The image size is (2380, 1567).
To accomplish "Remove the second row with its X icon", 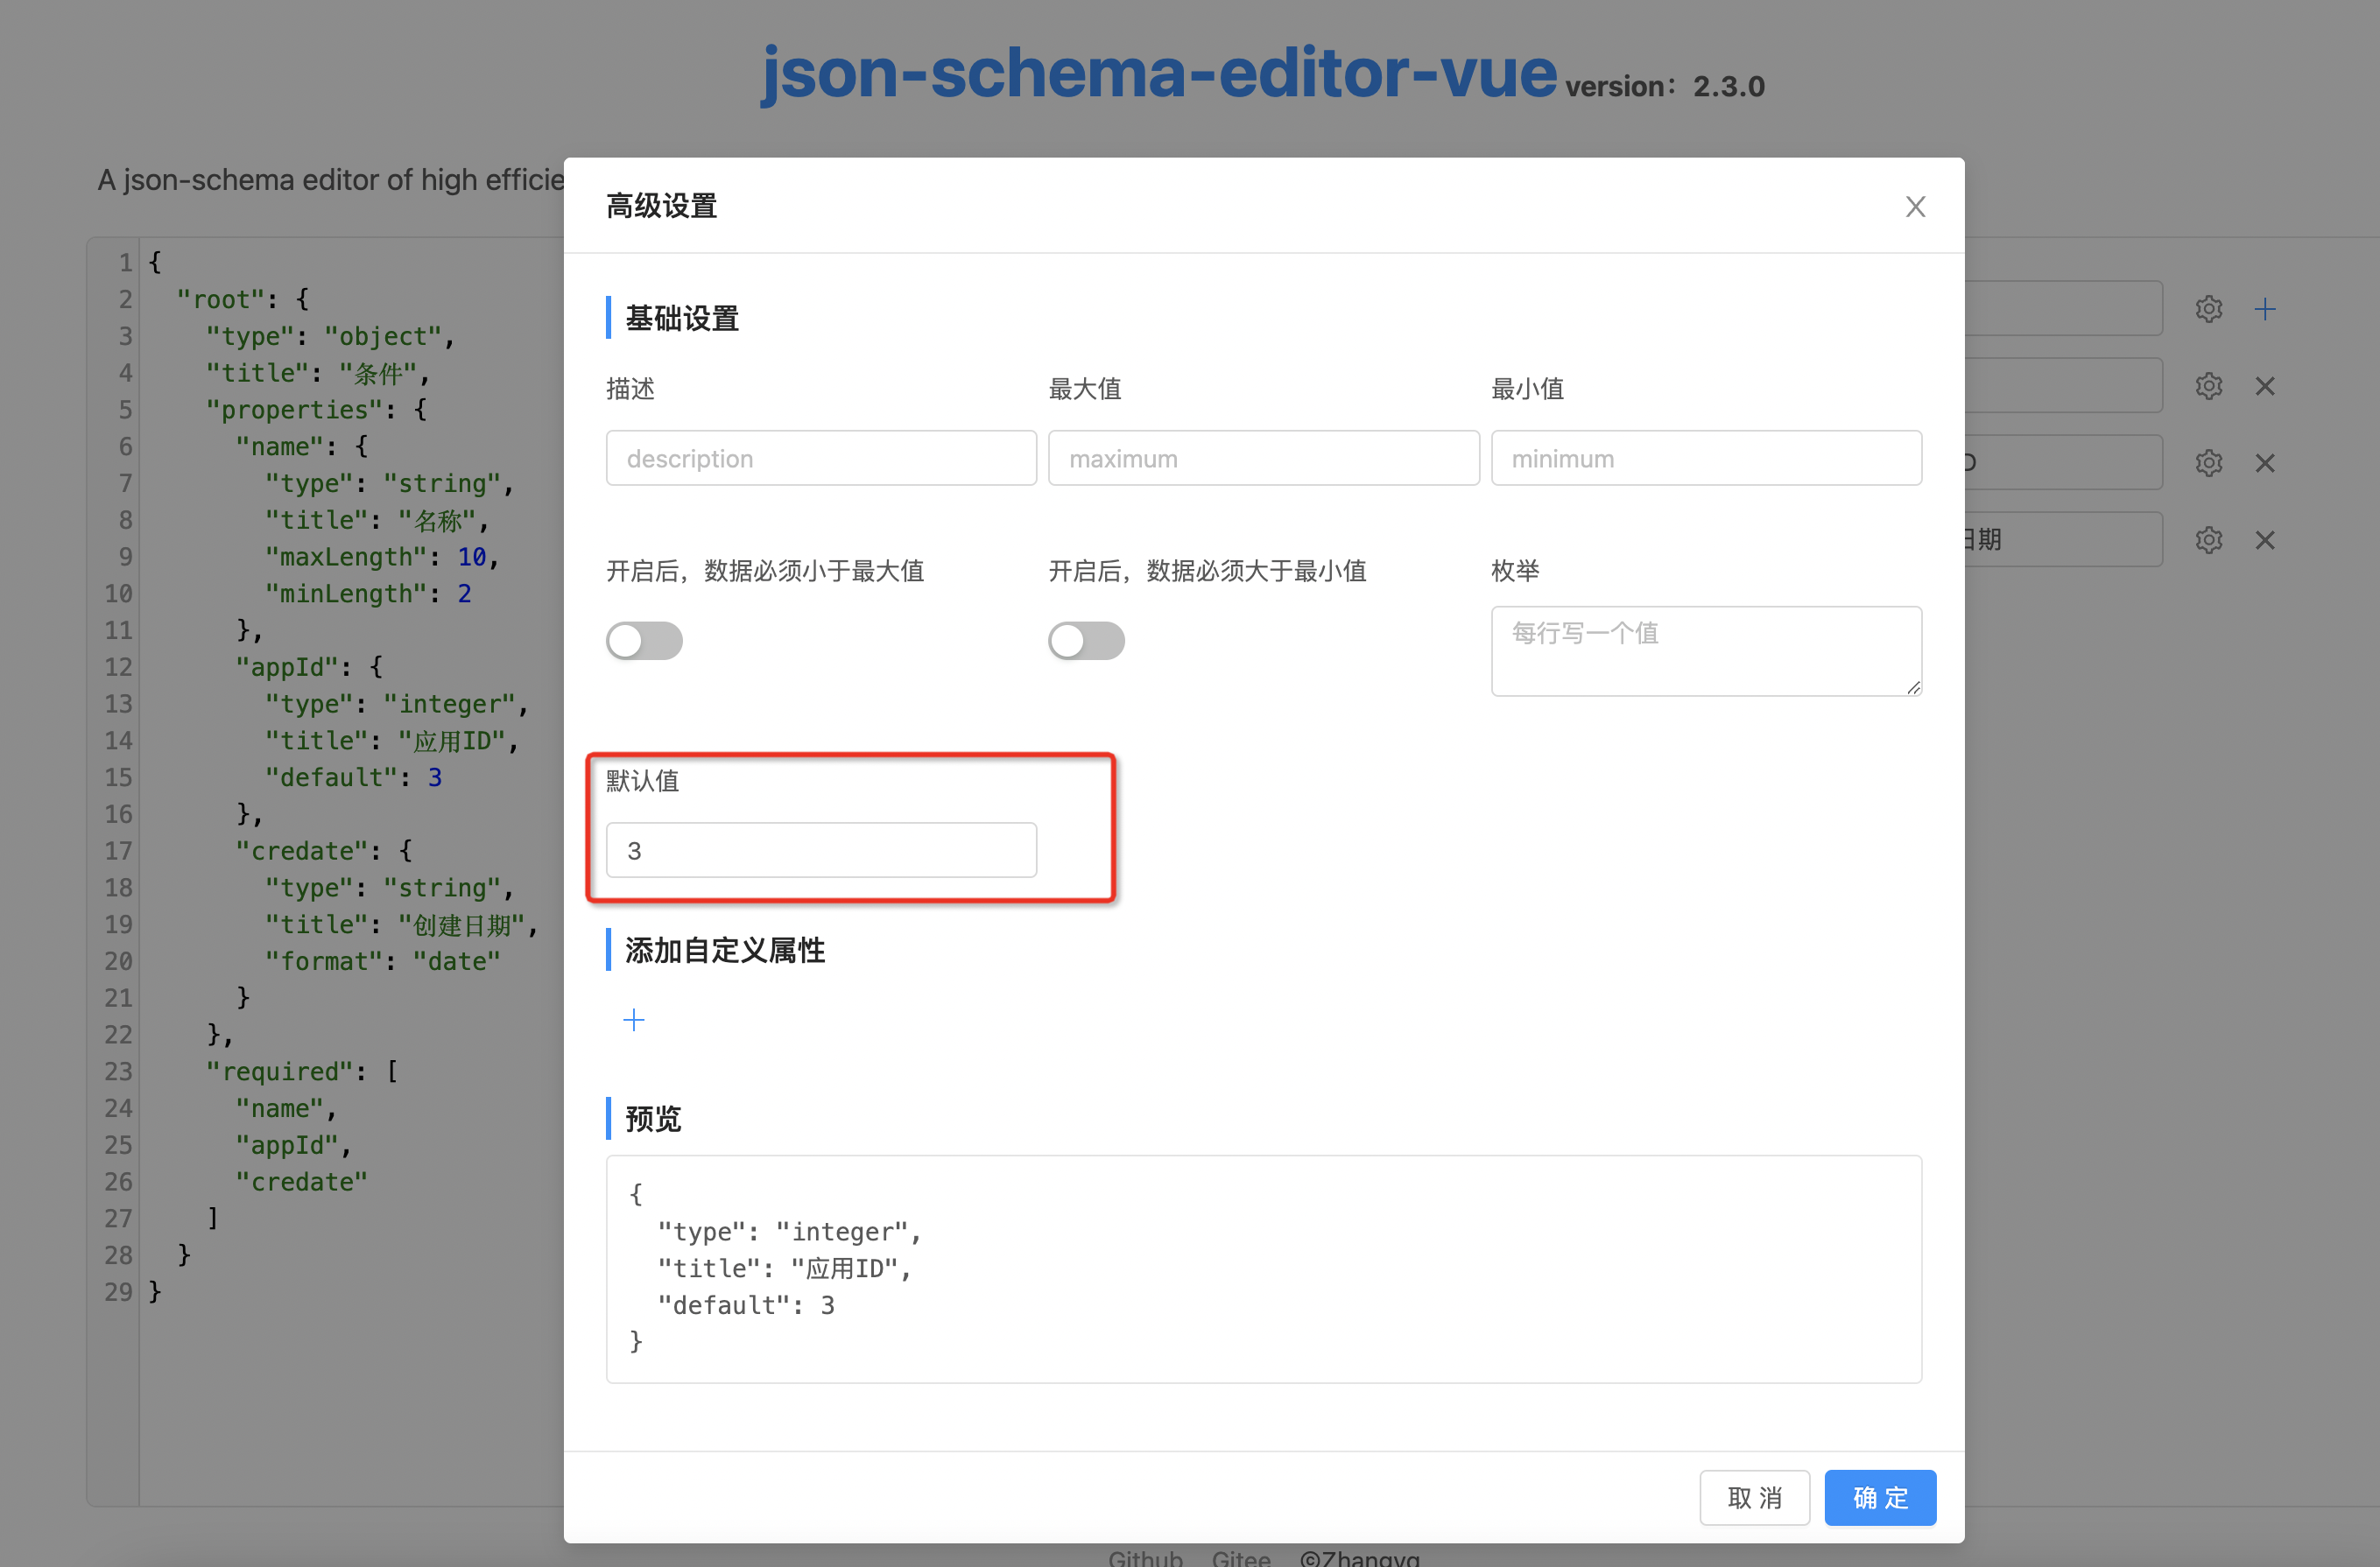I will pyautogui.click(x=2264, y=386).
